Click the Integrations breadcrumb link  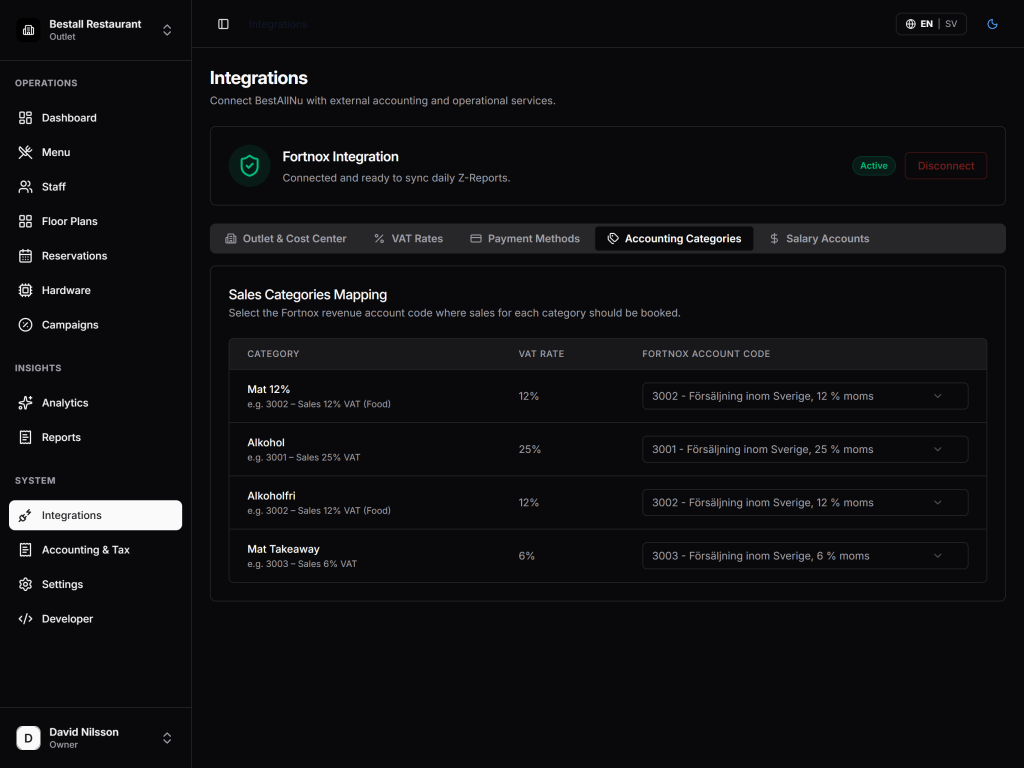(x=278, y=24)
